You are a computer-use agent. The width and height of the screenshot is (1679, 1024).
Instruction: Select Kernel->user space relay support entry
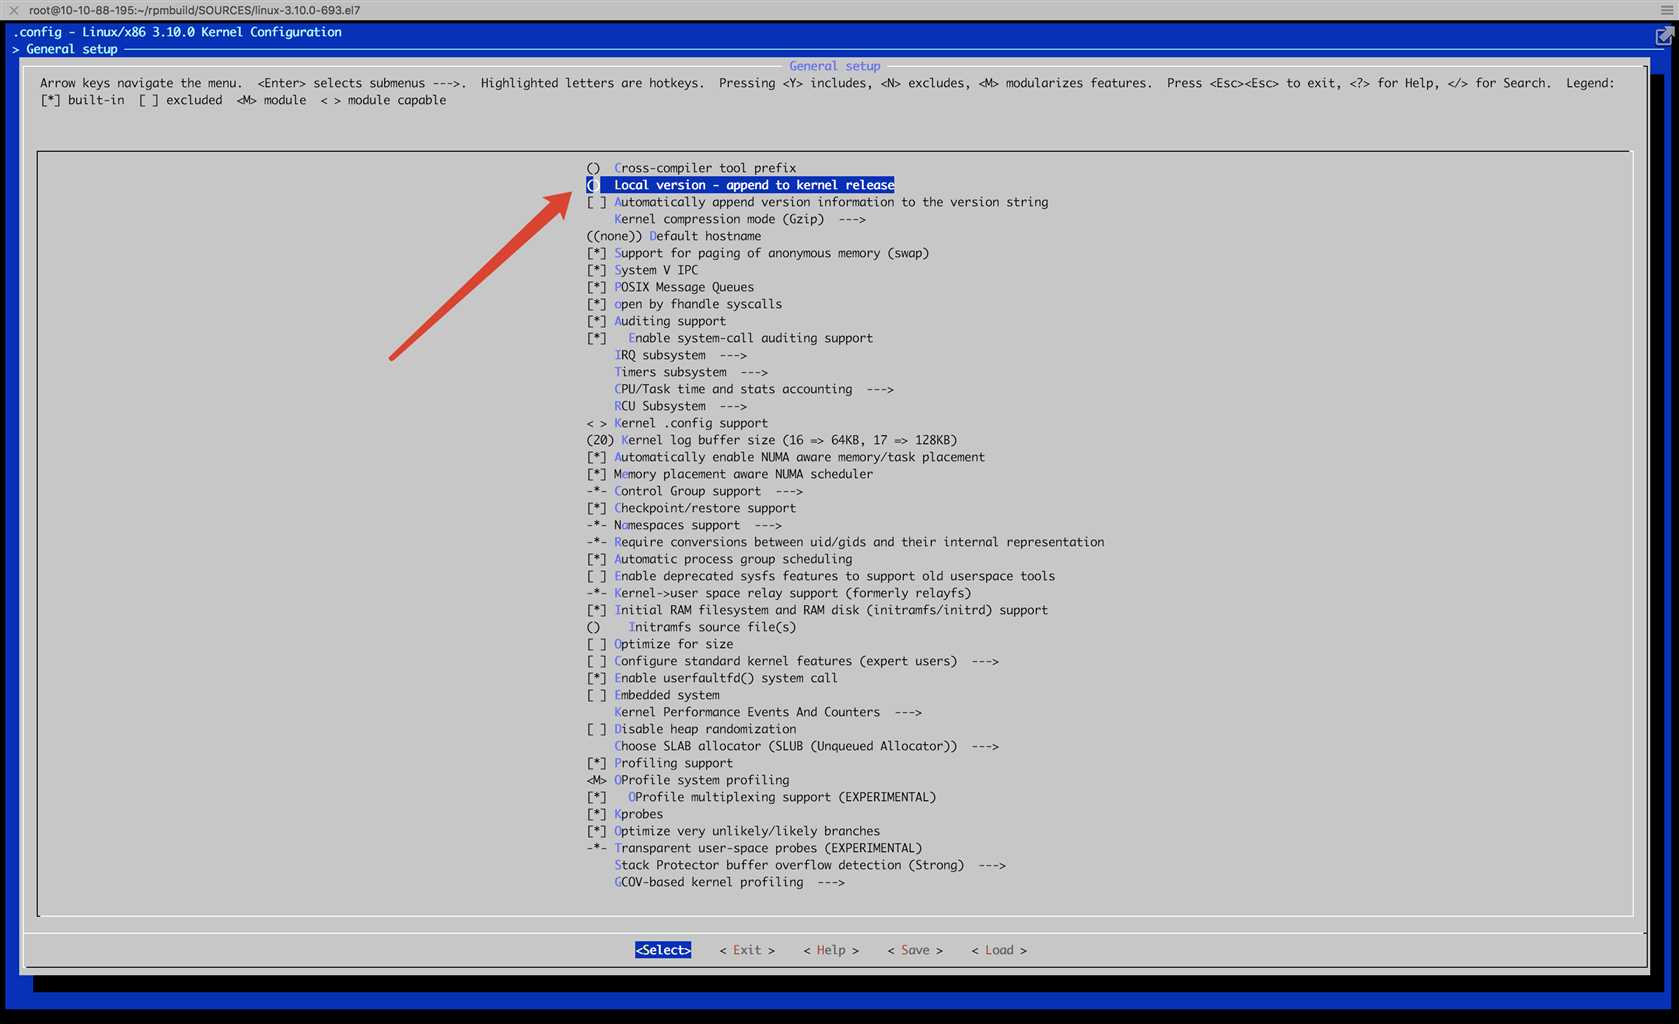click(x=779, y=593)
